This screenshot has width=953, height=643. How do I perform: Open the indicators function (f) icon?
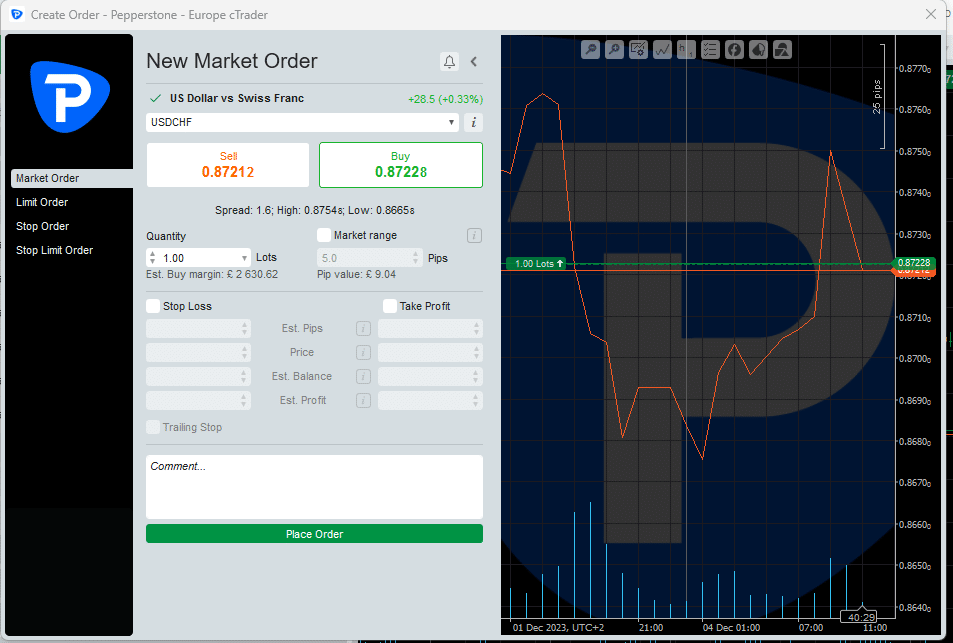coord(734,49)
